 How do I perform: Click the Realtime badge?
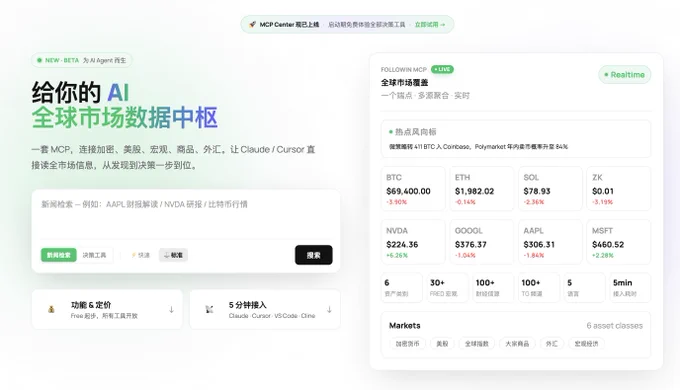(624, 75)
